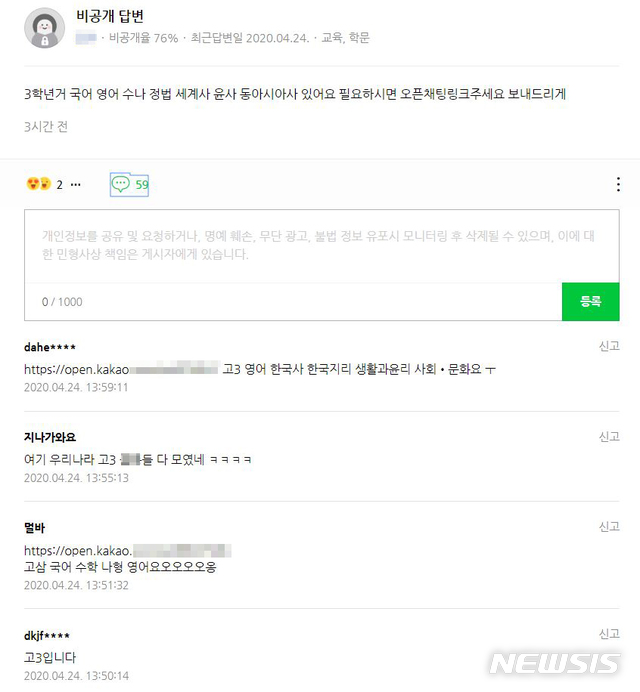Click the 59 comment count
This screenshot has width=640, height=692.
(x=142, y=184)
